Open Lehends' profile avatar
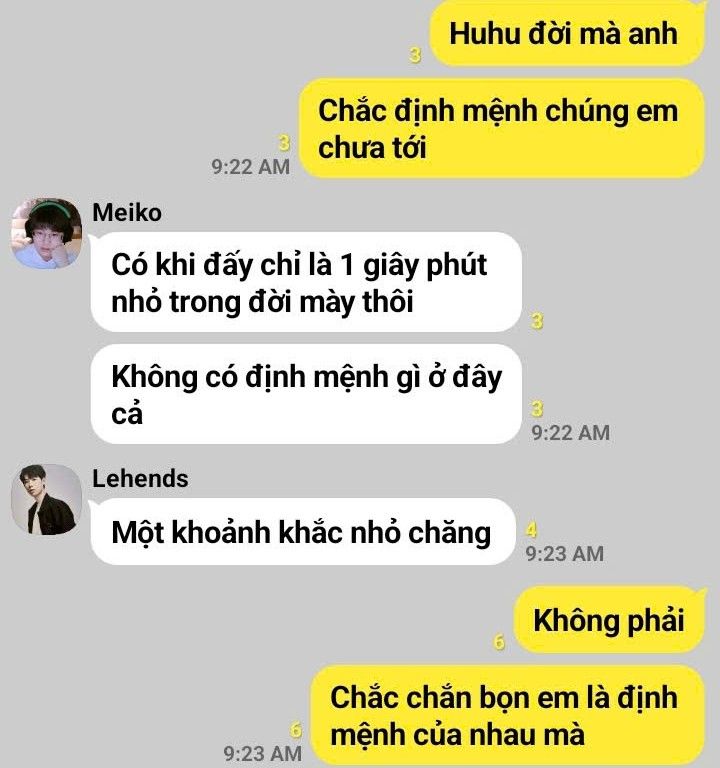Viewport: 720px width, 768px height. pos(47,500)
